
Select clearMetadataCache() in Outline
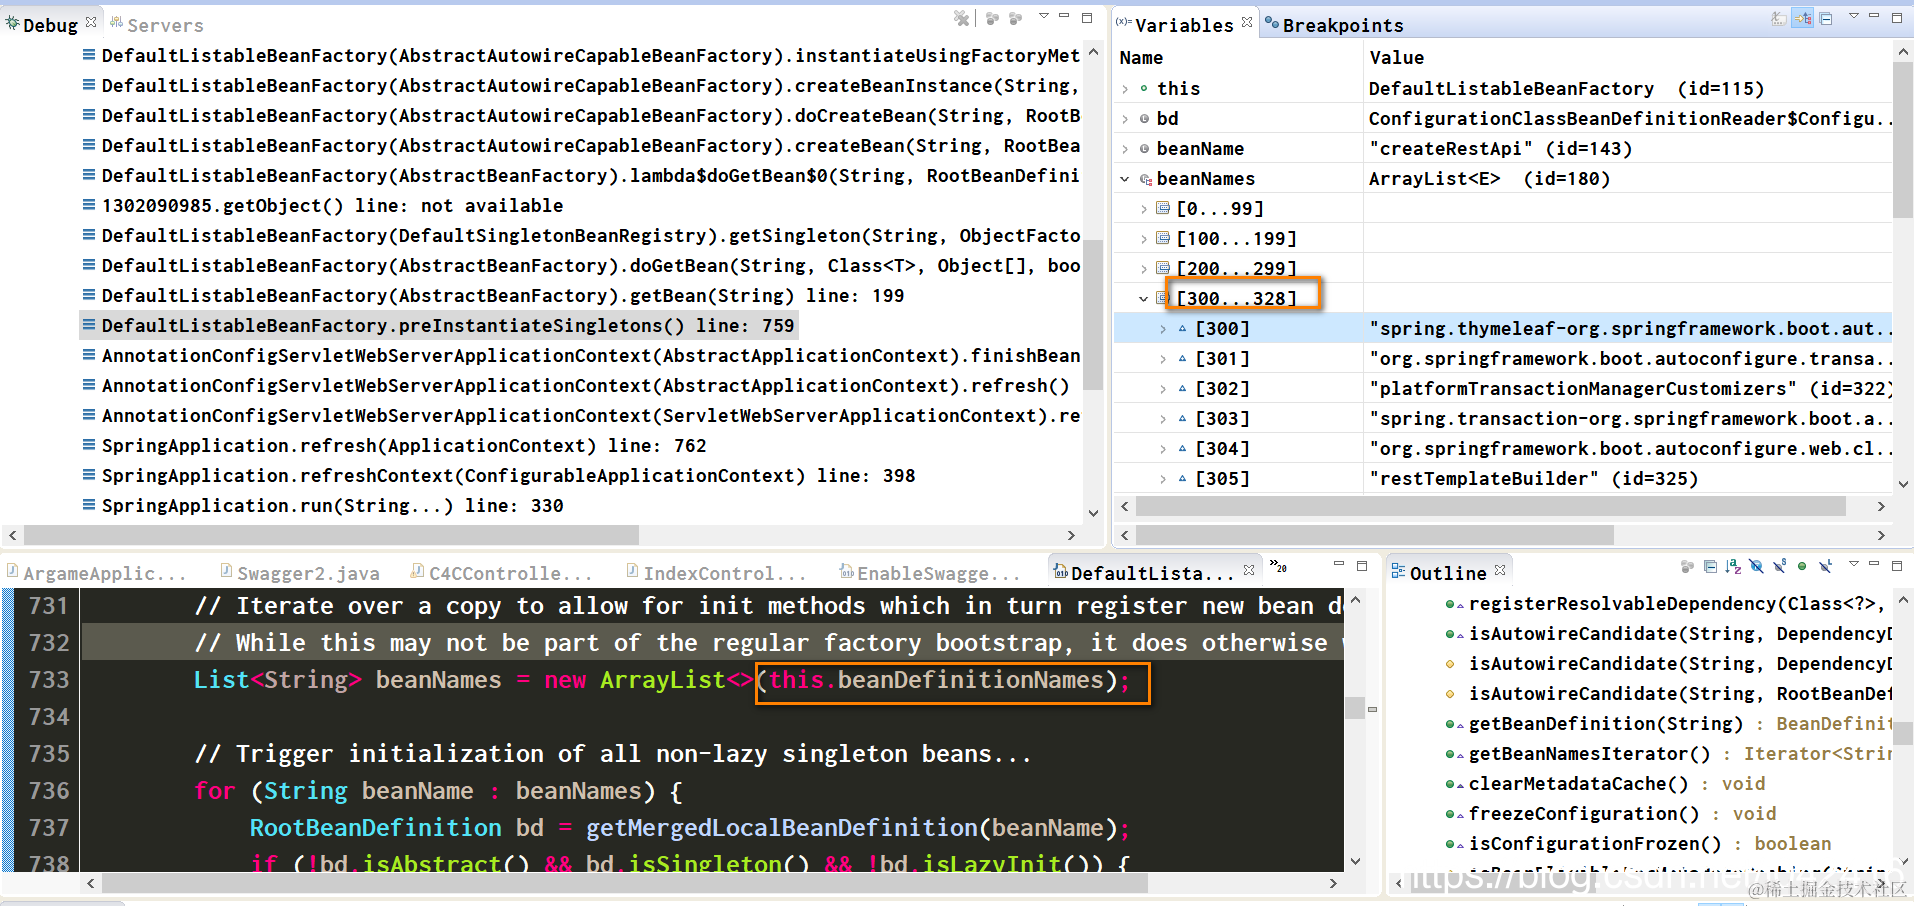coord(1605,783)
